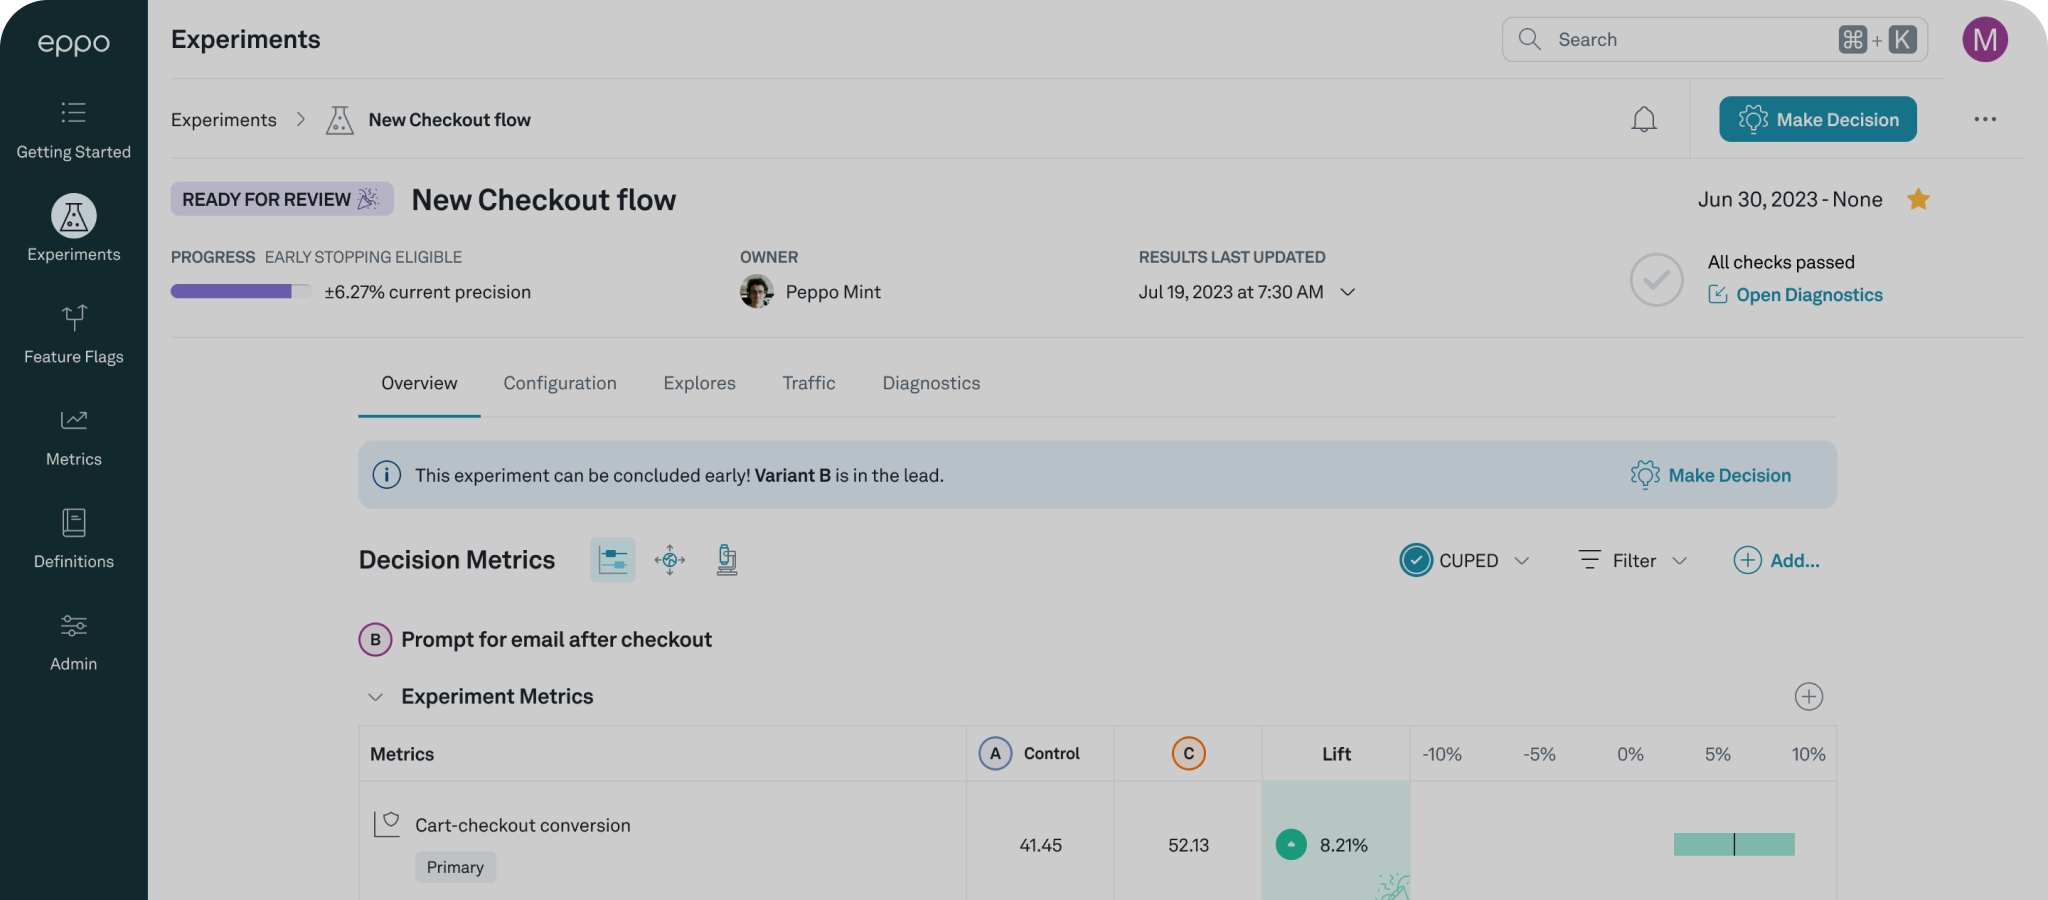
Task: Switch to the Configuration tab
Action: (559, 383)
